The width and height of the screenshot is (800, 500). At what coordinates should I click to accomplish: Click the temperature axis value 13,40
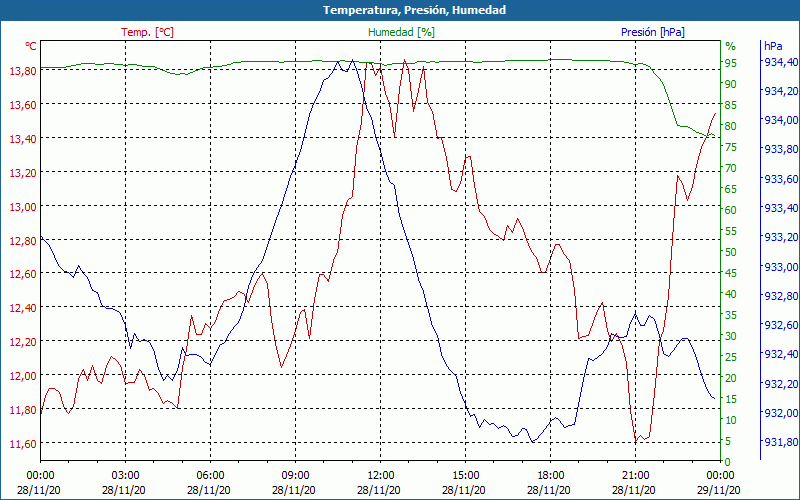click(x=23, y=139)
